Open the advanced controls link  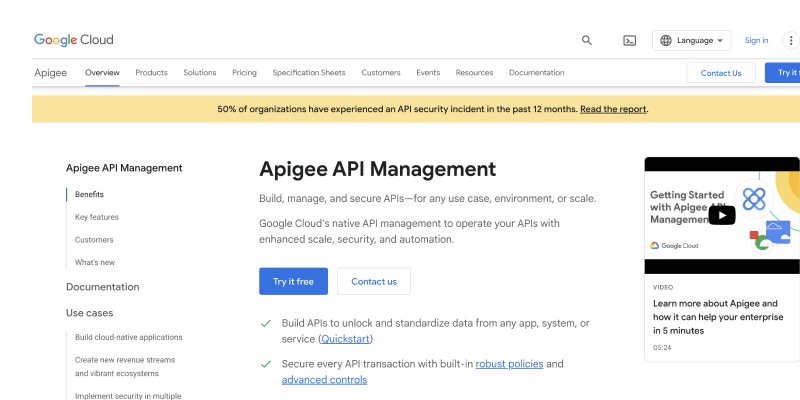pos(324,380)
